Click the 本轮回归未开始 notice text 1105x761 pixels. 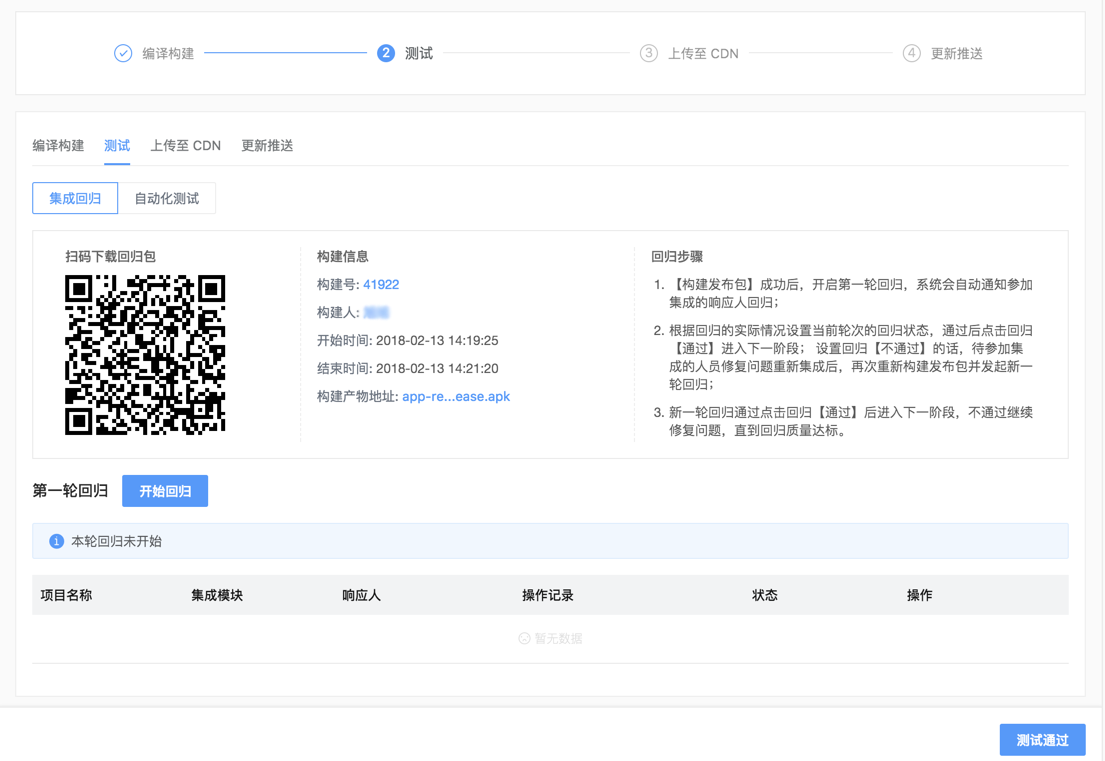(x=116, y=541)
